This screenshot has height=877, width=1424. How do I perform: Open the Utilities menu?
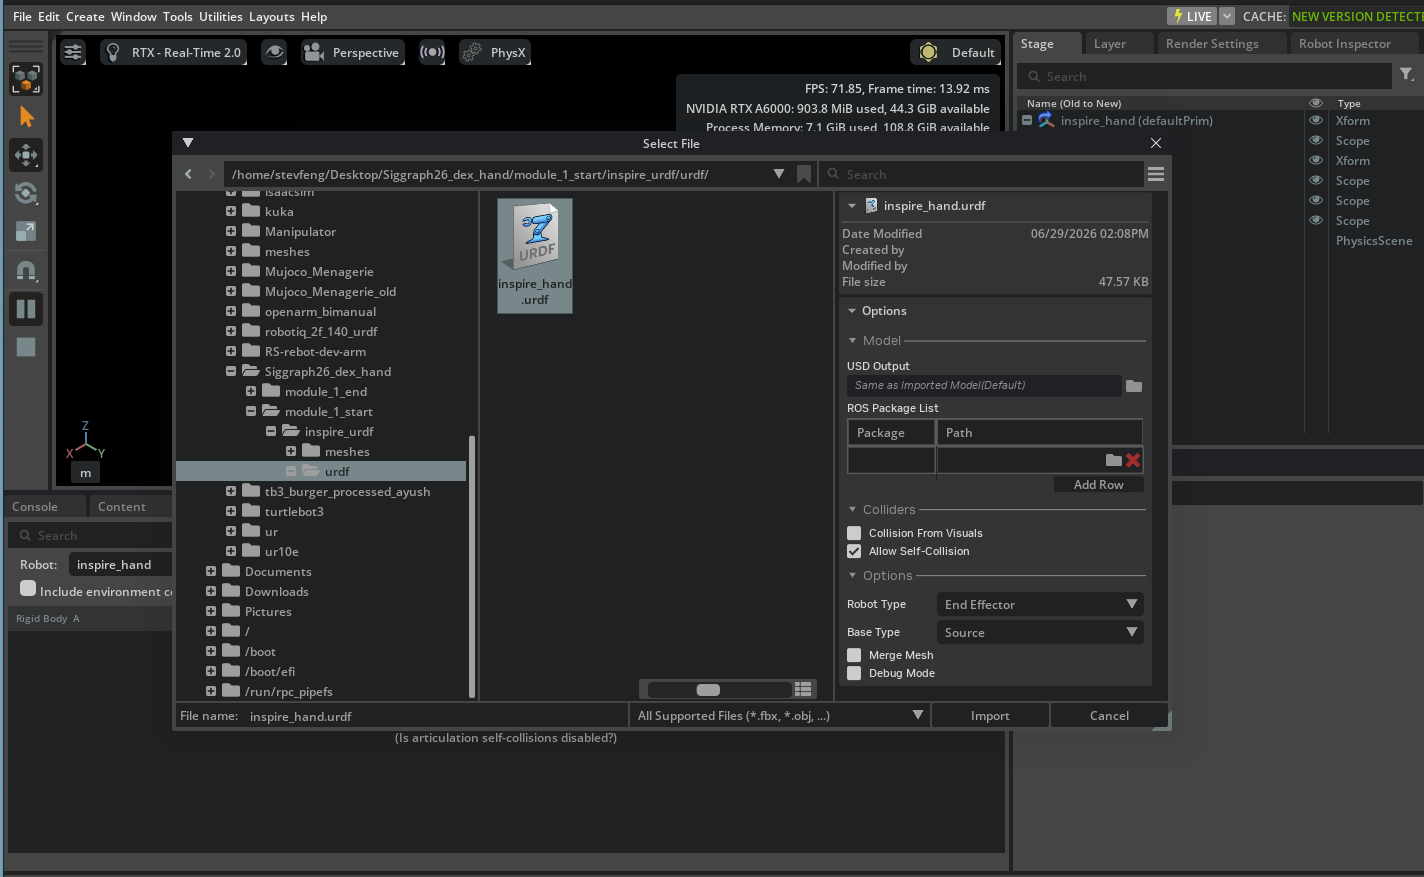pos(221,16)
